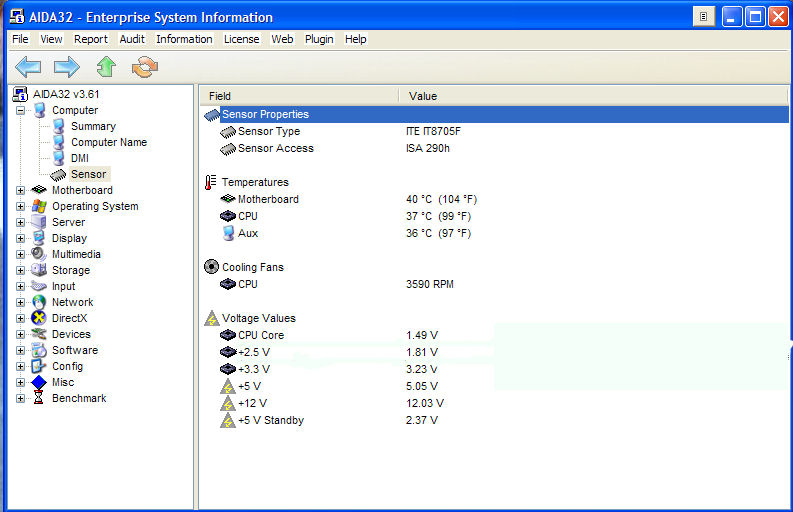Click the Cooling Fans fan icon
This screenshot has height=512, width=793.
211,267
